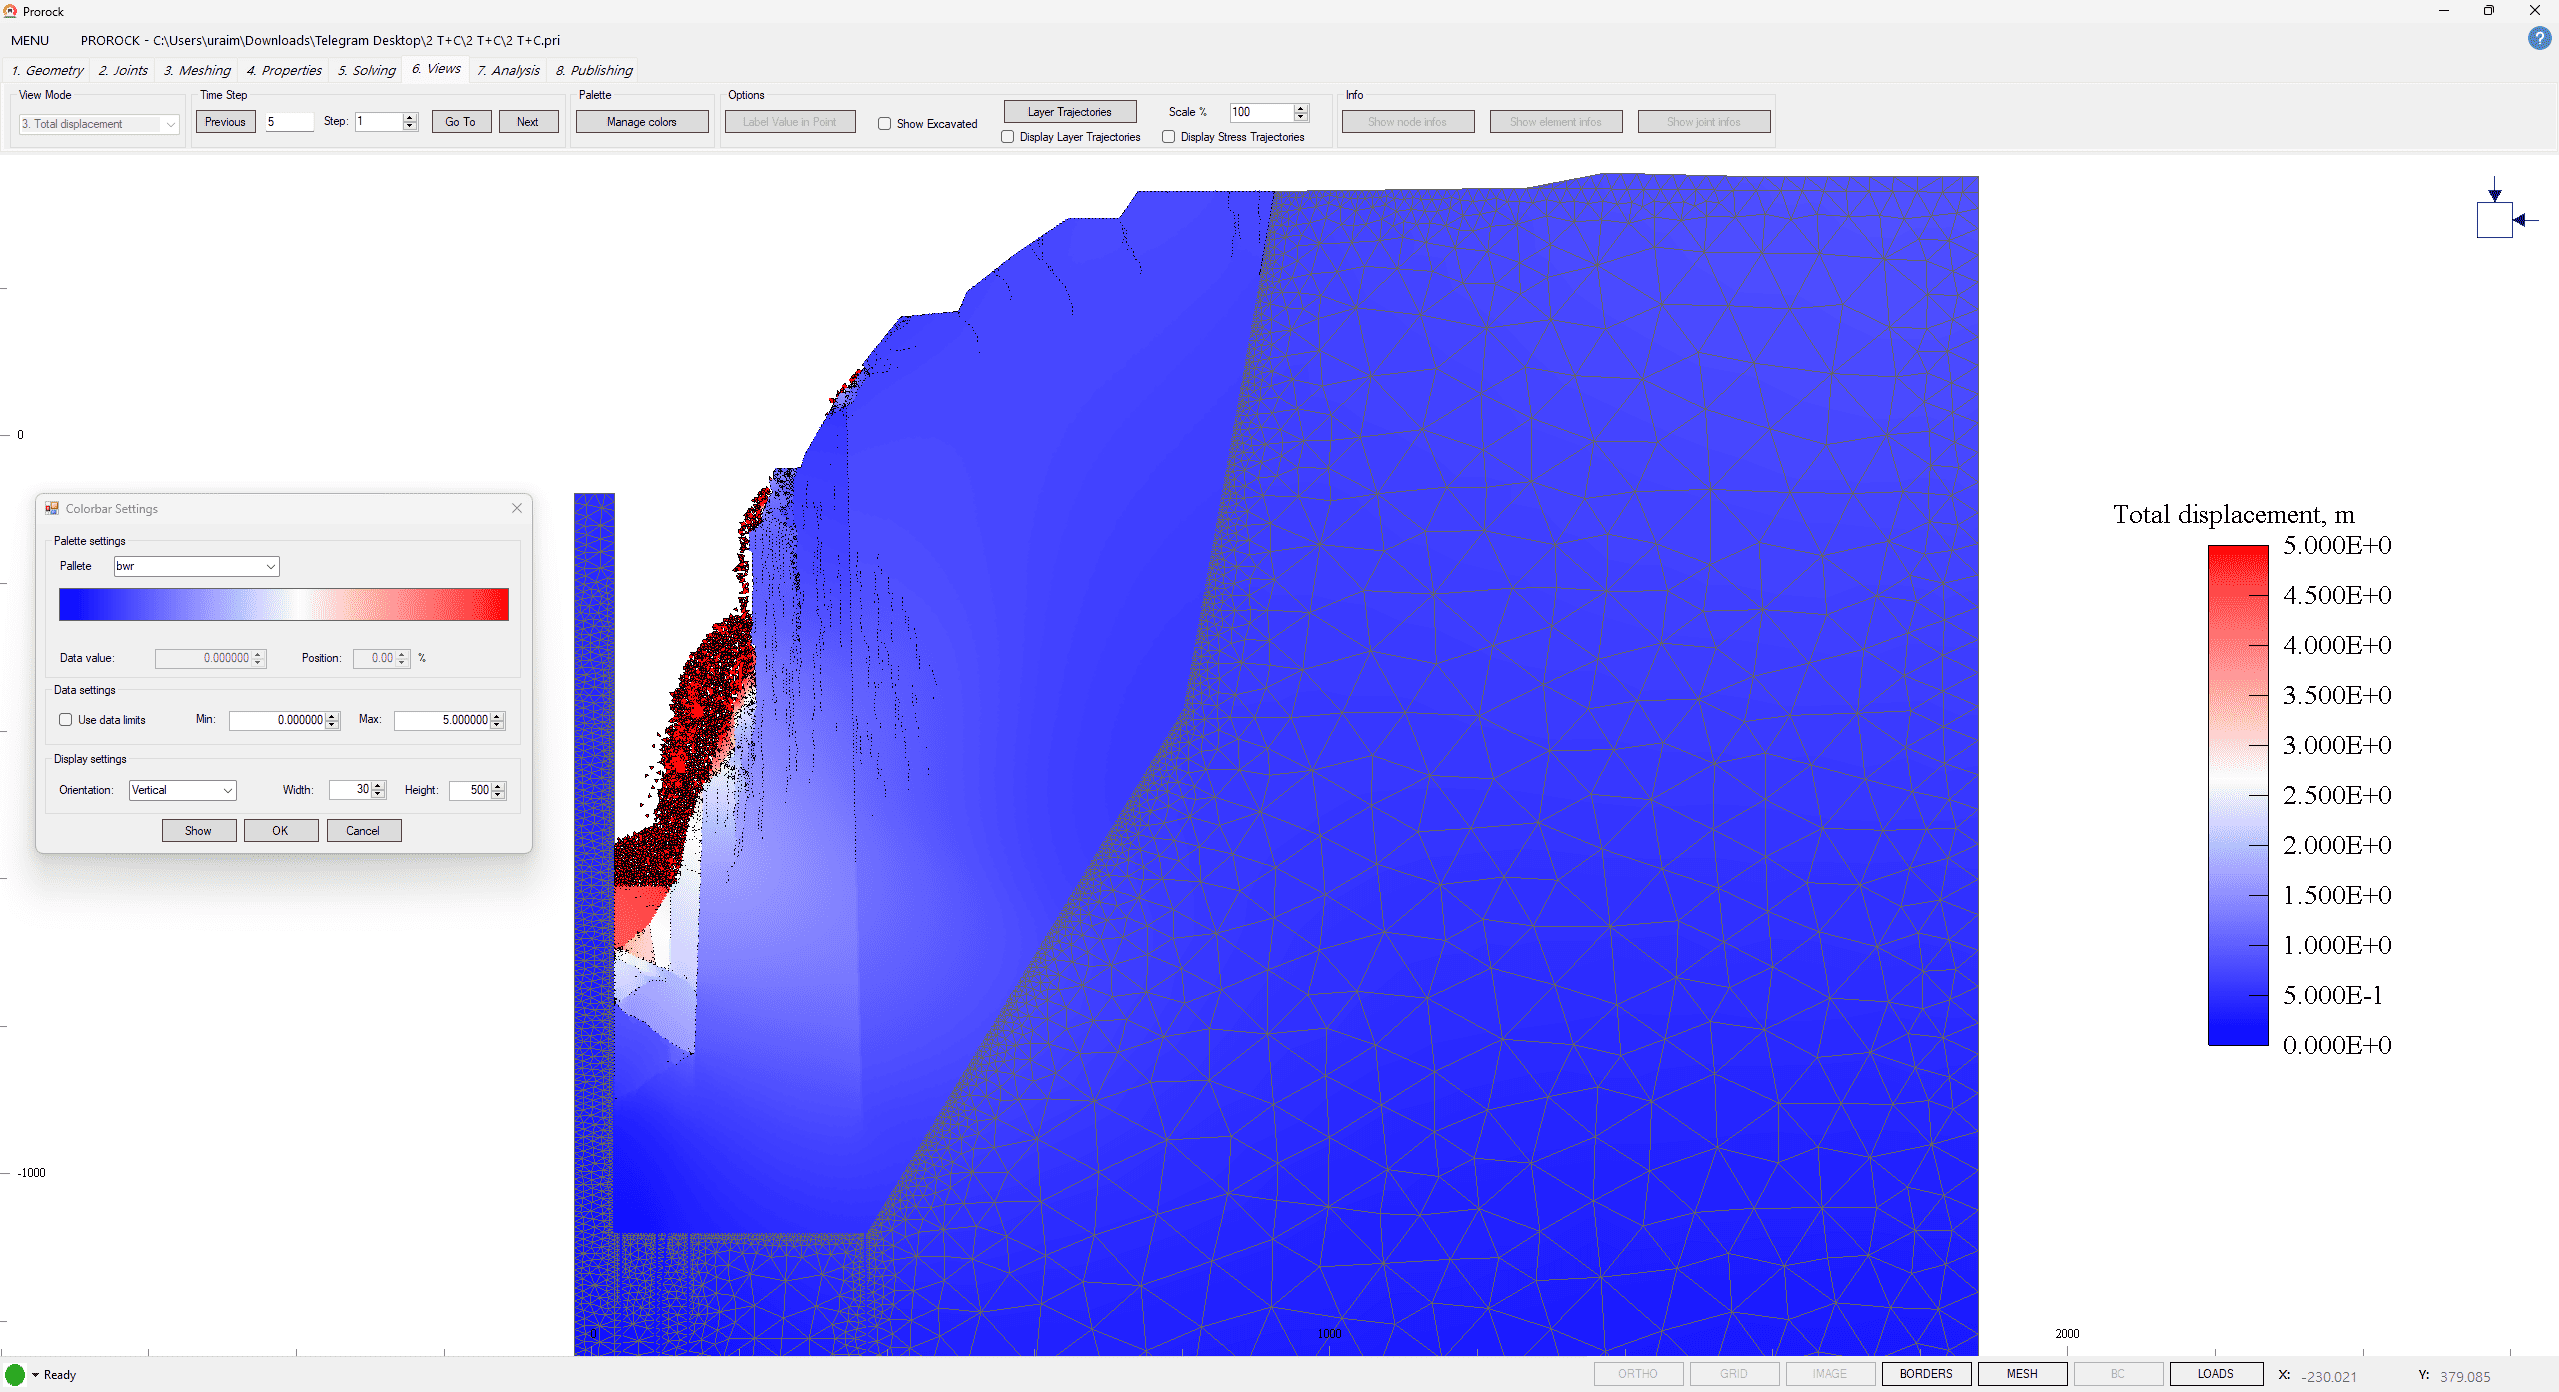Adjust the Scale % spinner arrows
Image resolution: width=2559 pixels, height=1392 pixels.
[1301, 112]
